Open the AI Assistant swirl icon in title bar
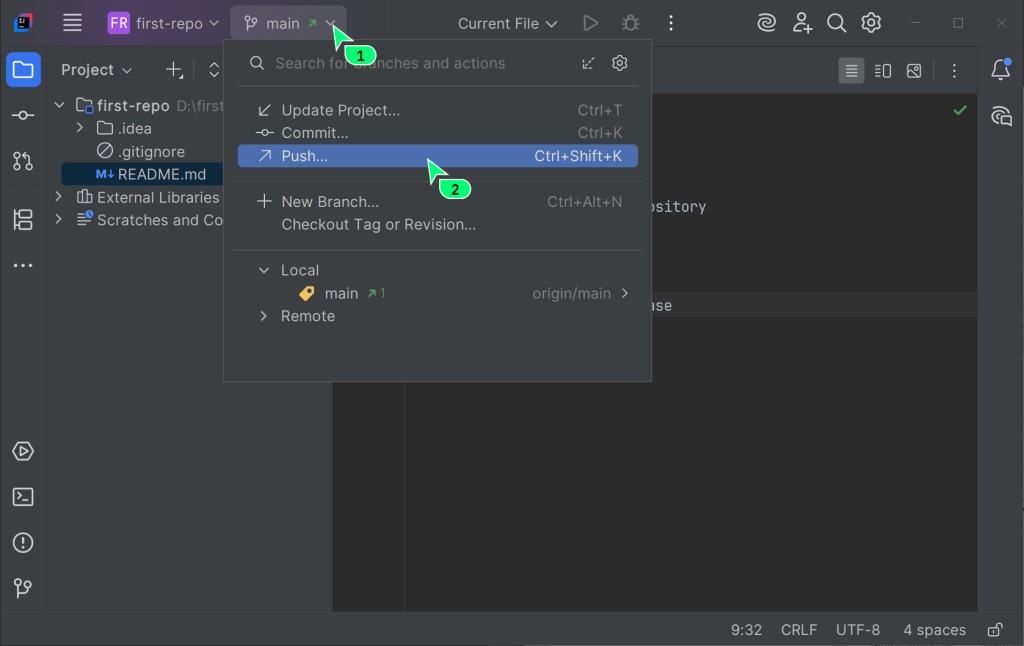 (766, 24)
